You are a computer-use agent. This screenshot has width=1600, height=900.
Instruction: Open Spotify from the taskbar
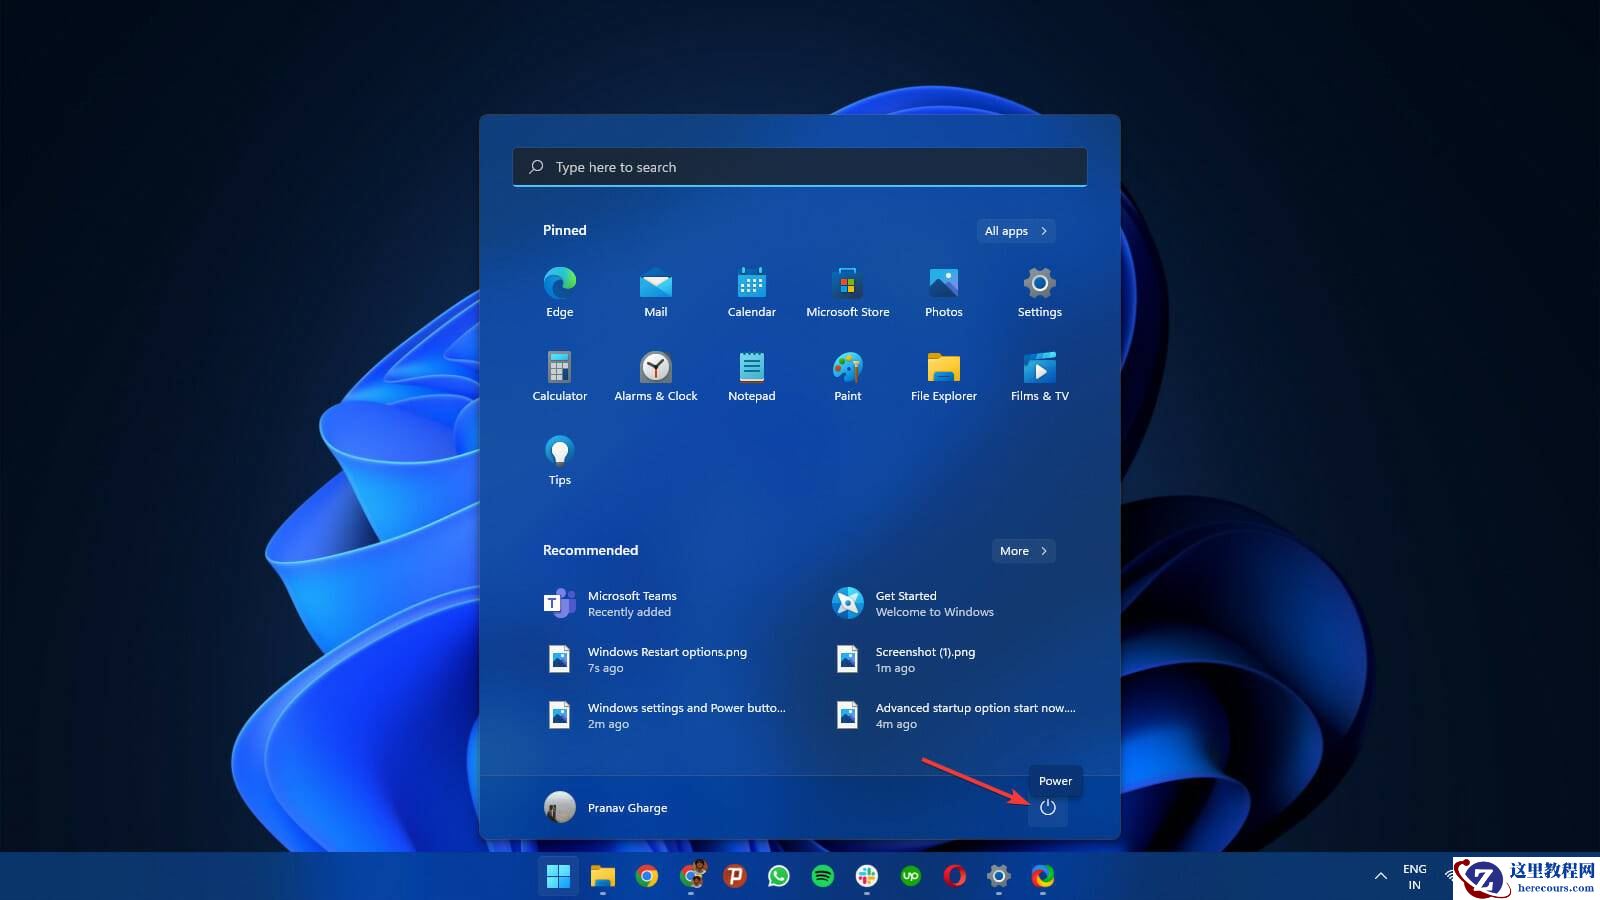tap(822, 877)
